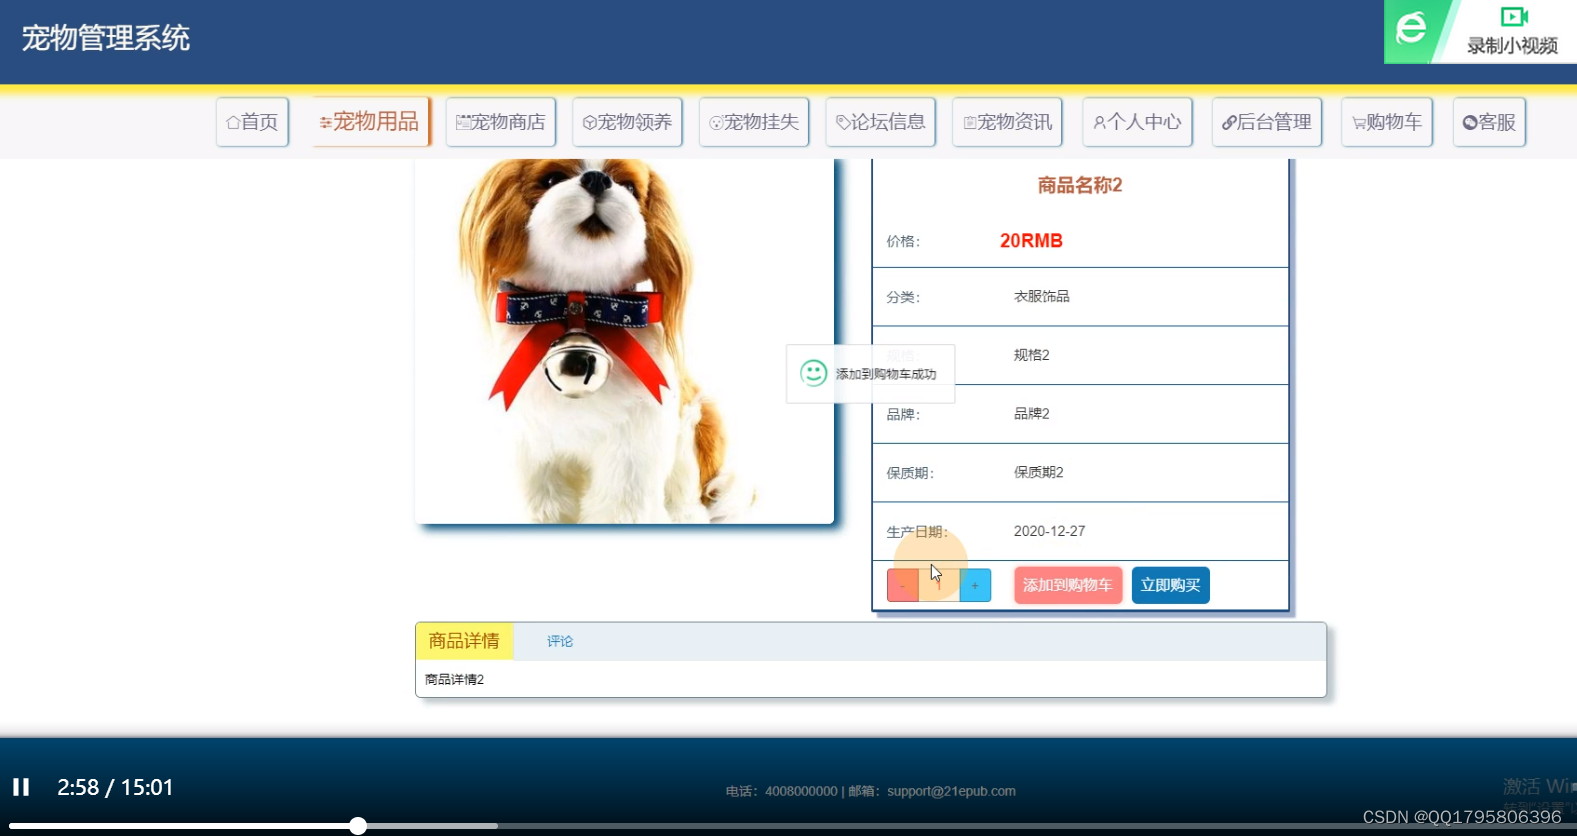Open the 宠物挂失 lost pets page
Screen dimensions: 1577x836
click(754, 122)
